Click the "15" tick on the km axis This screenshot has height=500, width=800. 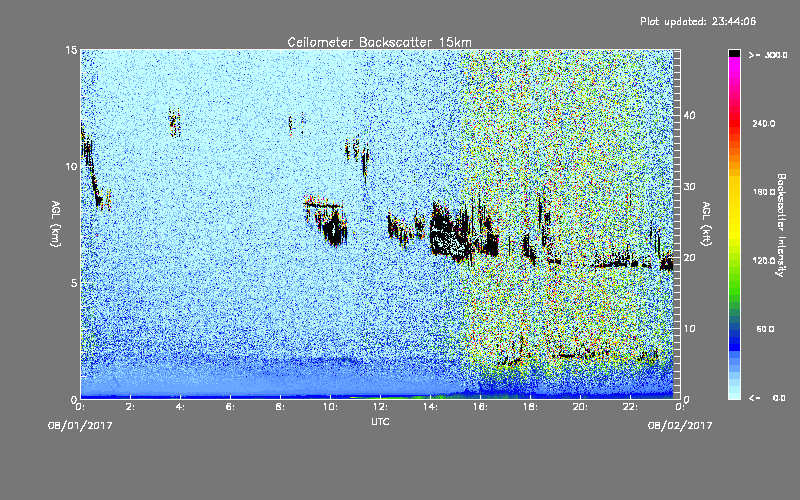tap(71, 50)
